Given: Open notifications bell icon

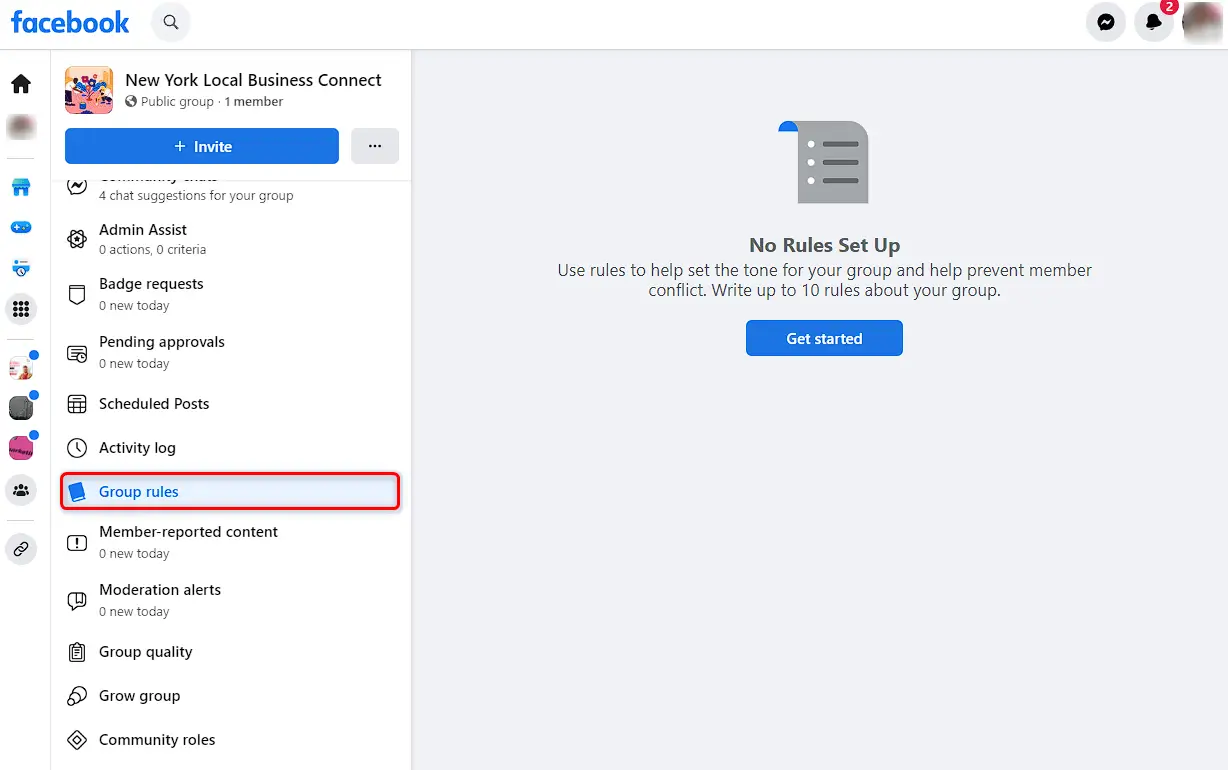Looking at the screenshot, I should pos(1154,22).
